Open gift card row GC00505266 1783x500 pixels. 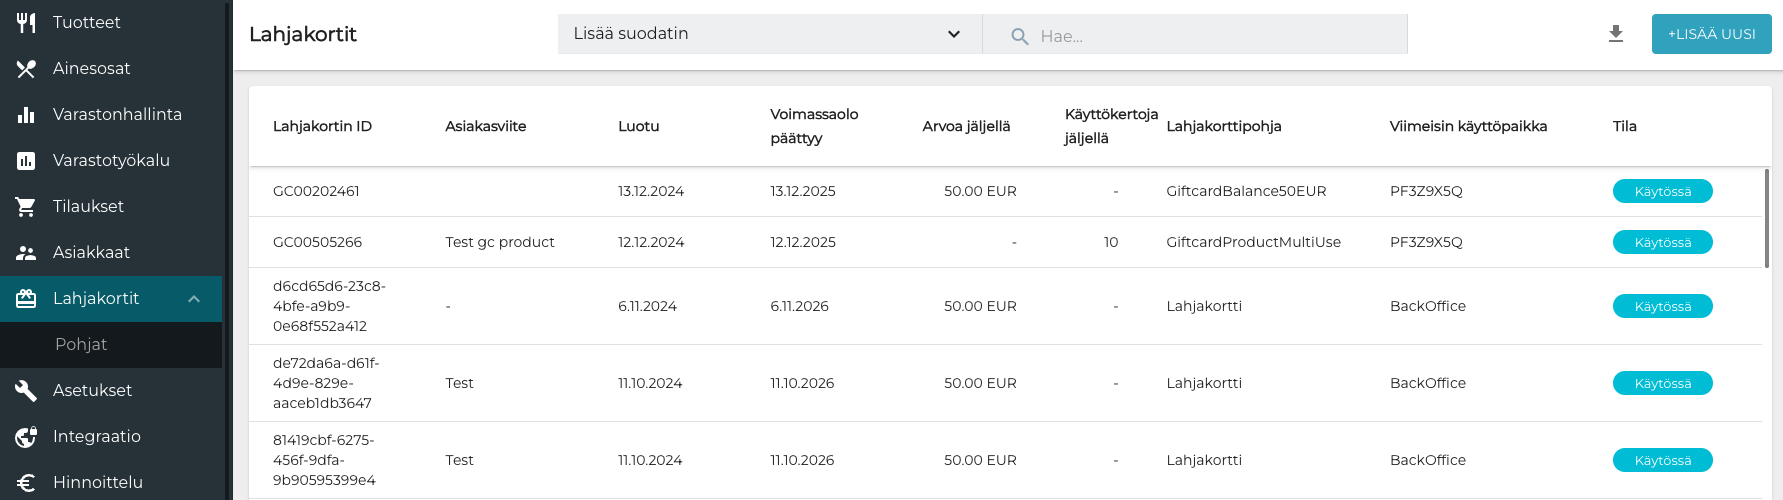pyautogui.click(x=317, y=242)
